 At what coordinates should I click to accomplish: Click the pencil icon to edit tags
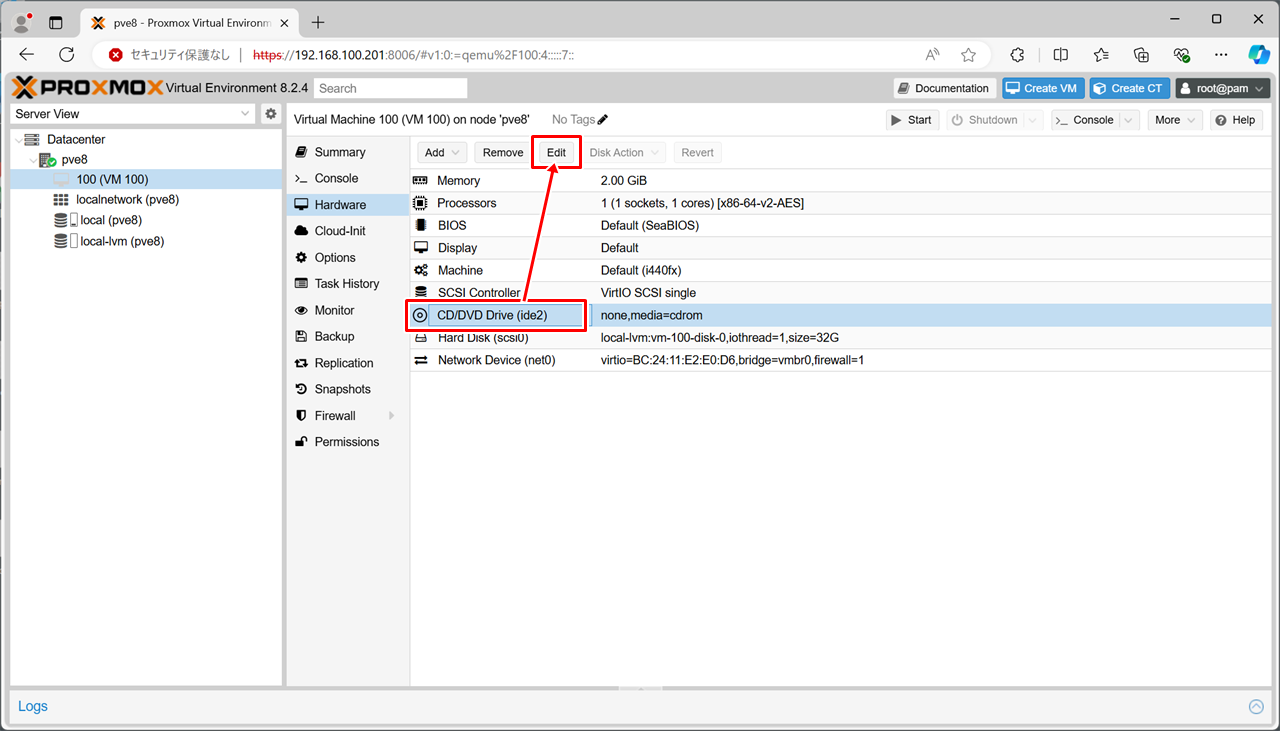pos(603,120)
